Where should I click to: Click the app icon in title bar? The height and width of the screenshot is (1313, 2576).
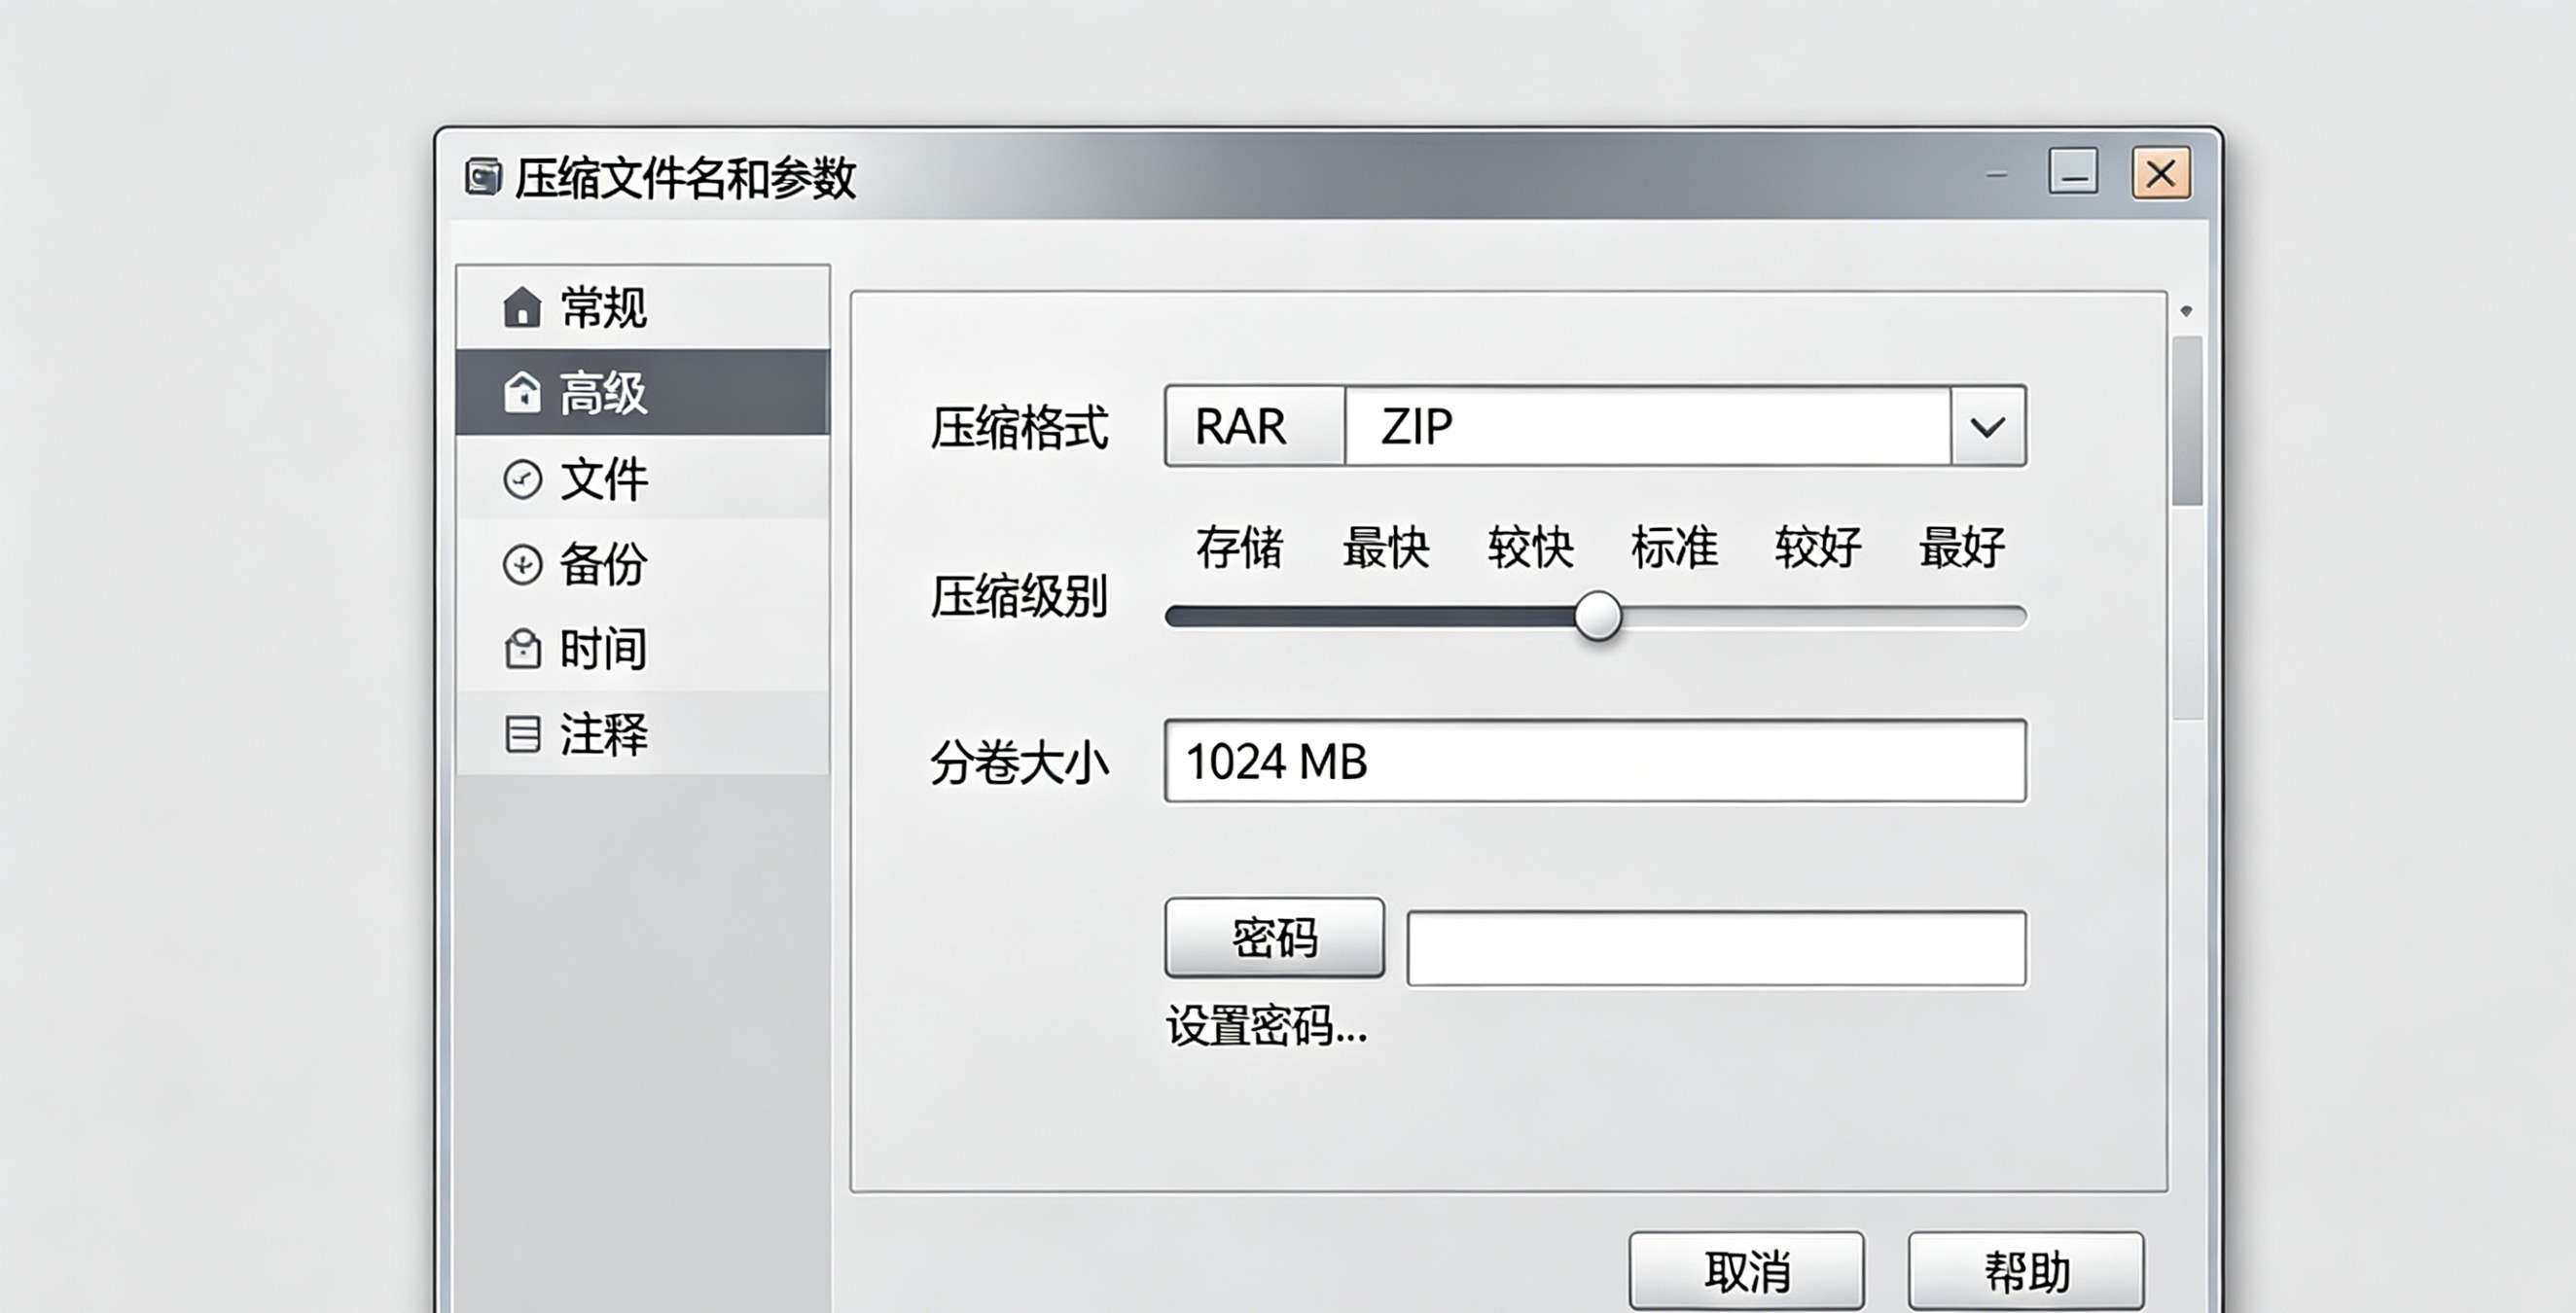tap(483, 177)
